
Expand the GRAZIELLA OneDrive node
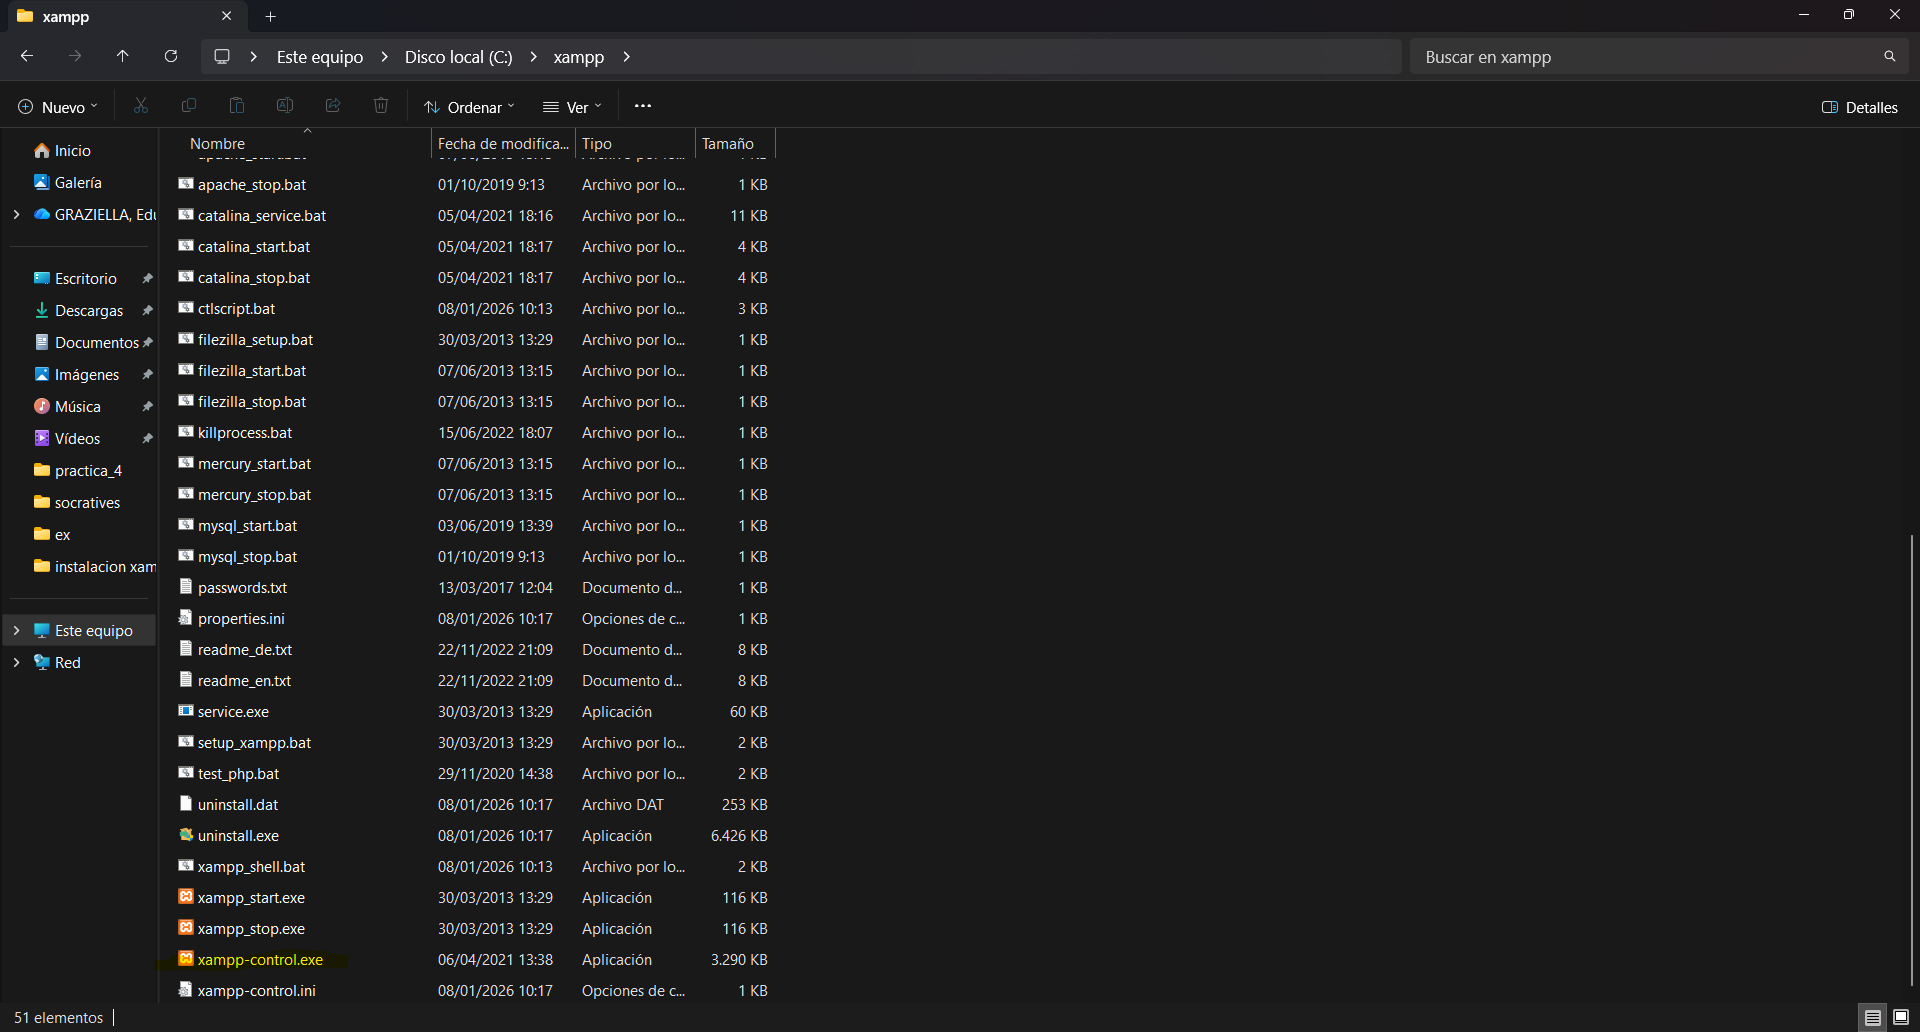coord(16,215)
